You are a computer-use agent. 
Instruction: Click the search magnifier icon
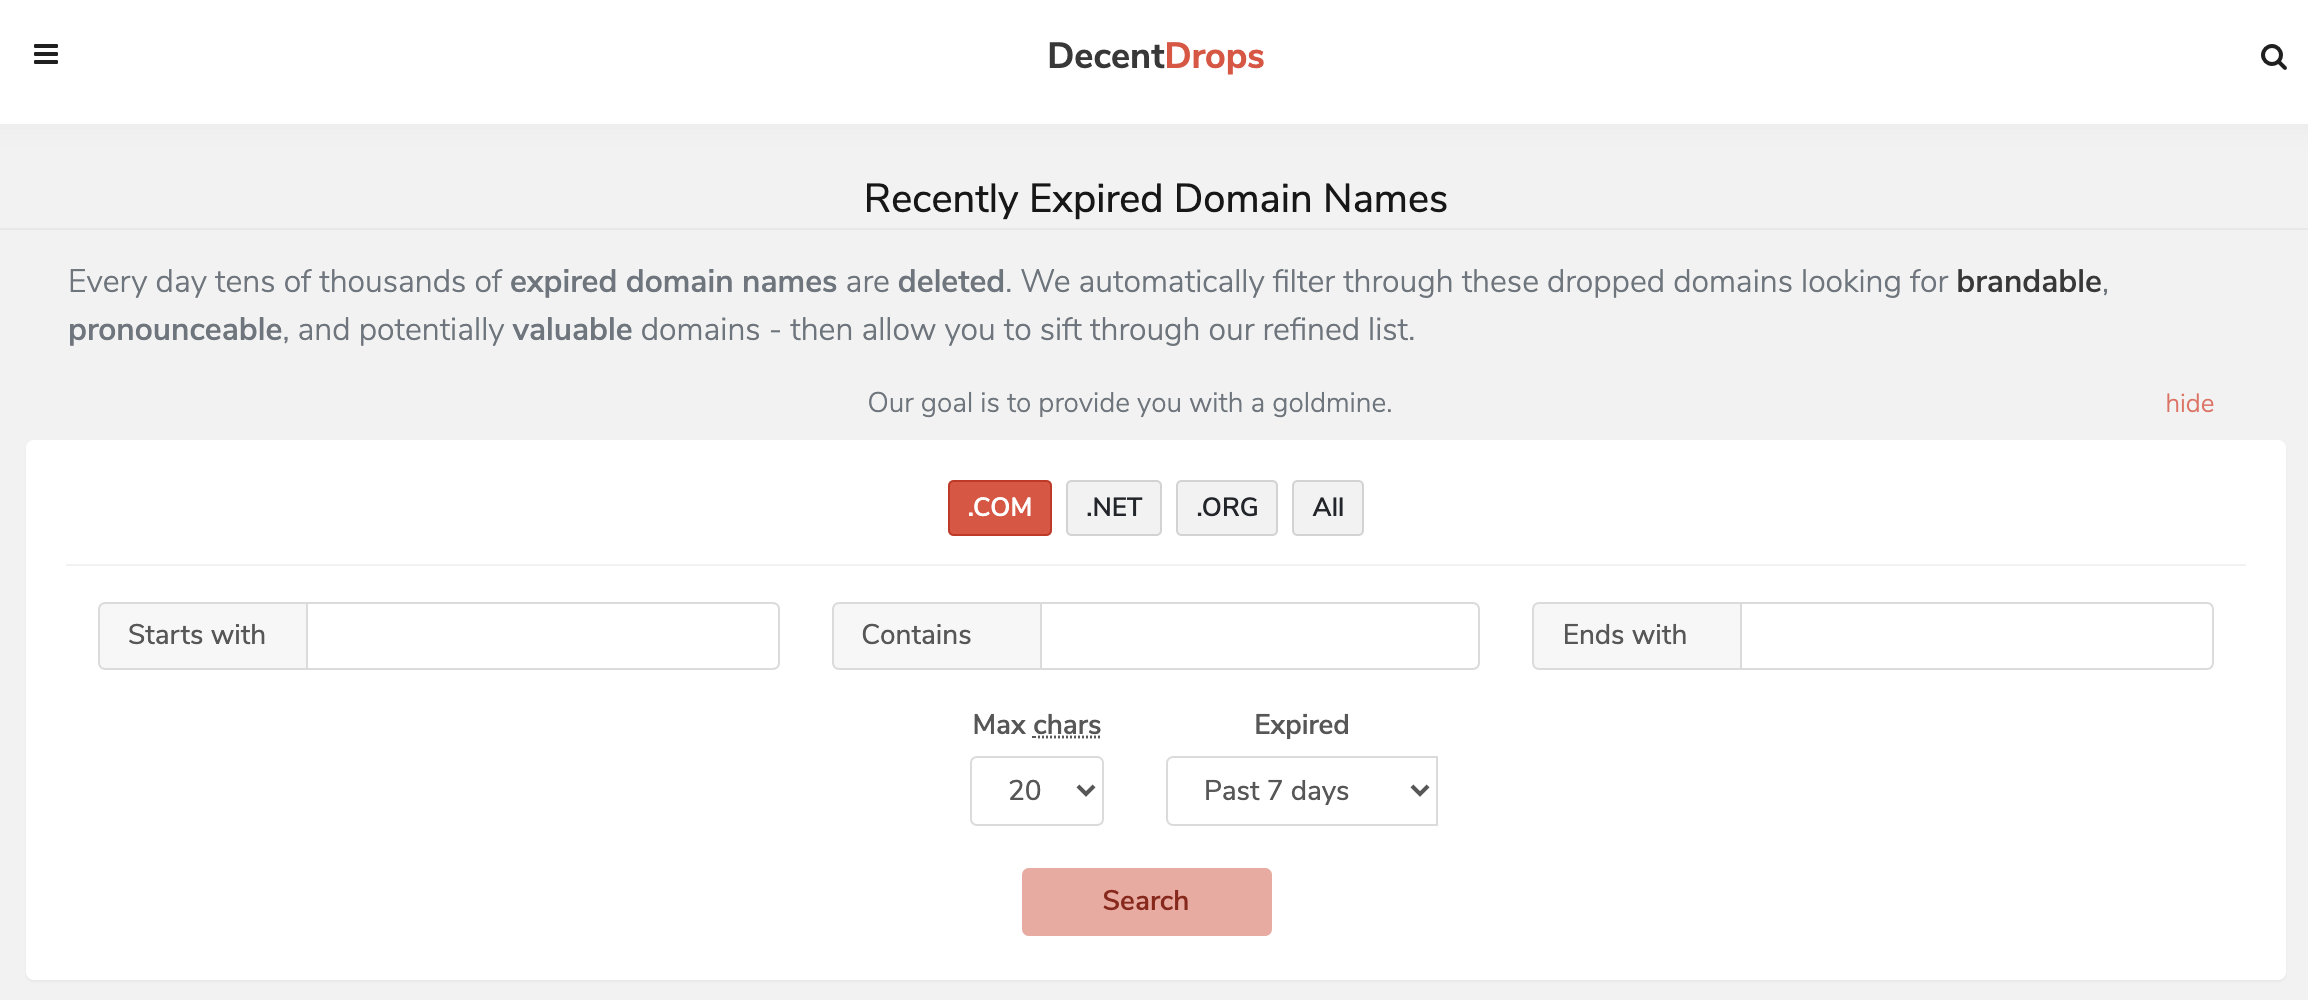pos(2274,59)
